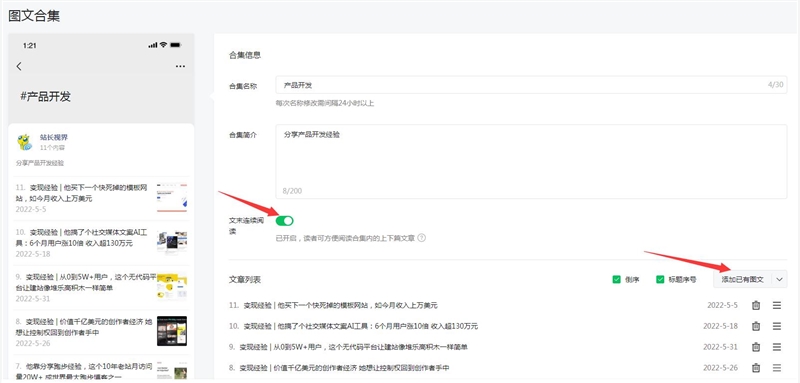Click the 站长视界 account avatar

pos(24,142)
